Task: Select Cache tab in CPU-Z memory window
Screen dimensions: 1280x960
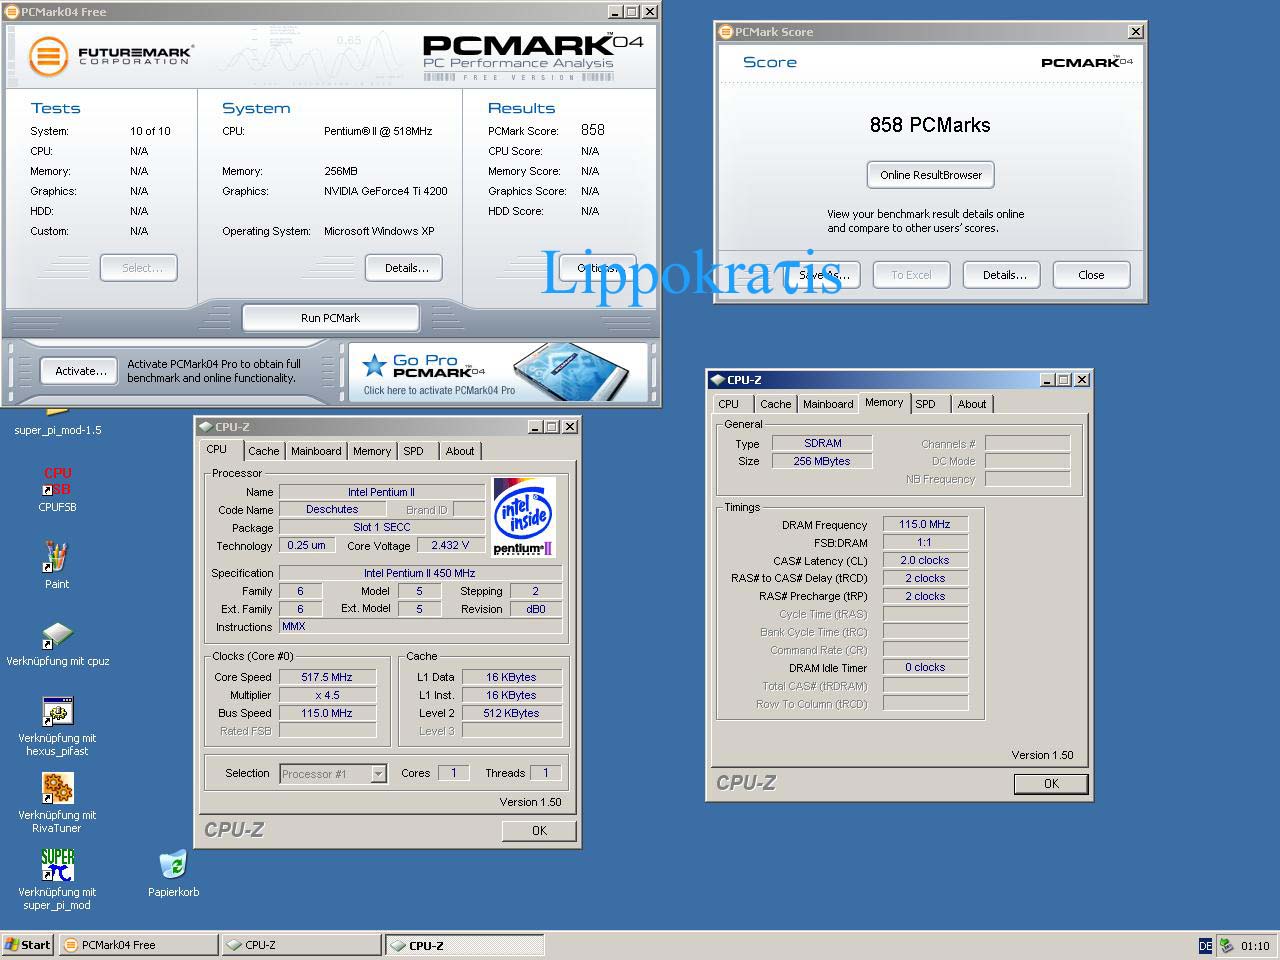Action: 776,404
